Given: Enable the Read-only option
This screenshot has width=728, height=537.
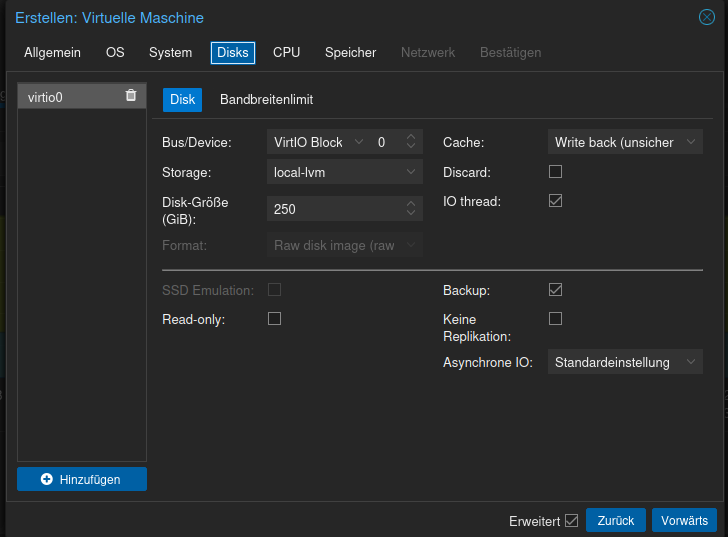Looking at the screenshot, I should [275, 319].
